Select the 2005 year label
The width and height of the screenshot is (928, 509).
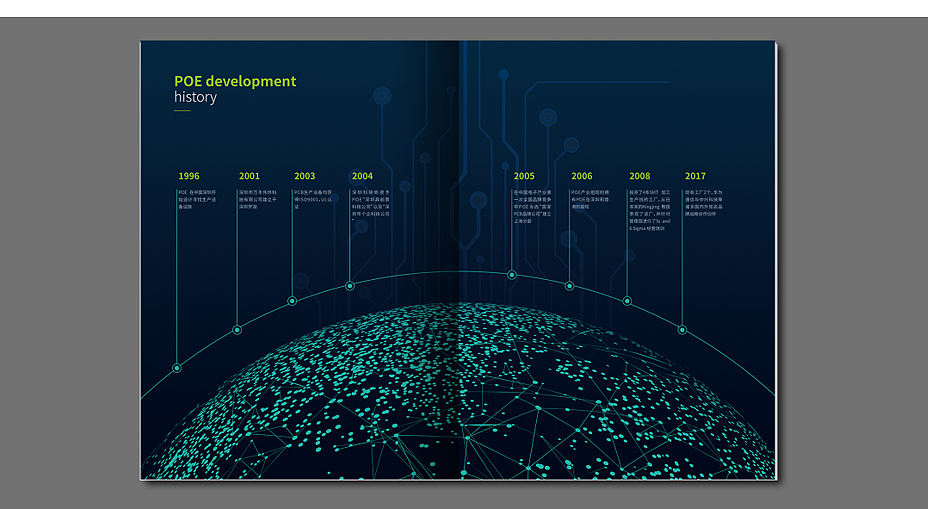(524, 176)
